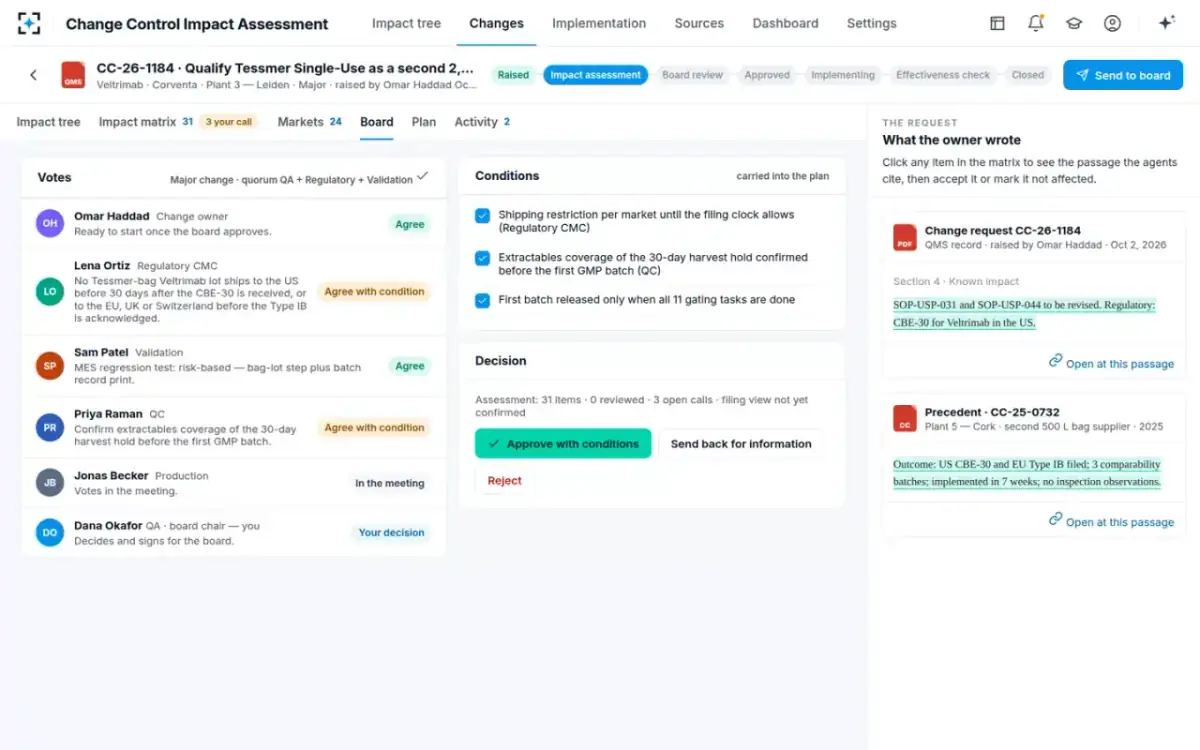Click the Board review stage pill
The height and width of the screenshot is (750, 1200).
(692, 75)
